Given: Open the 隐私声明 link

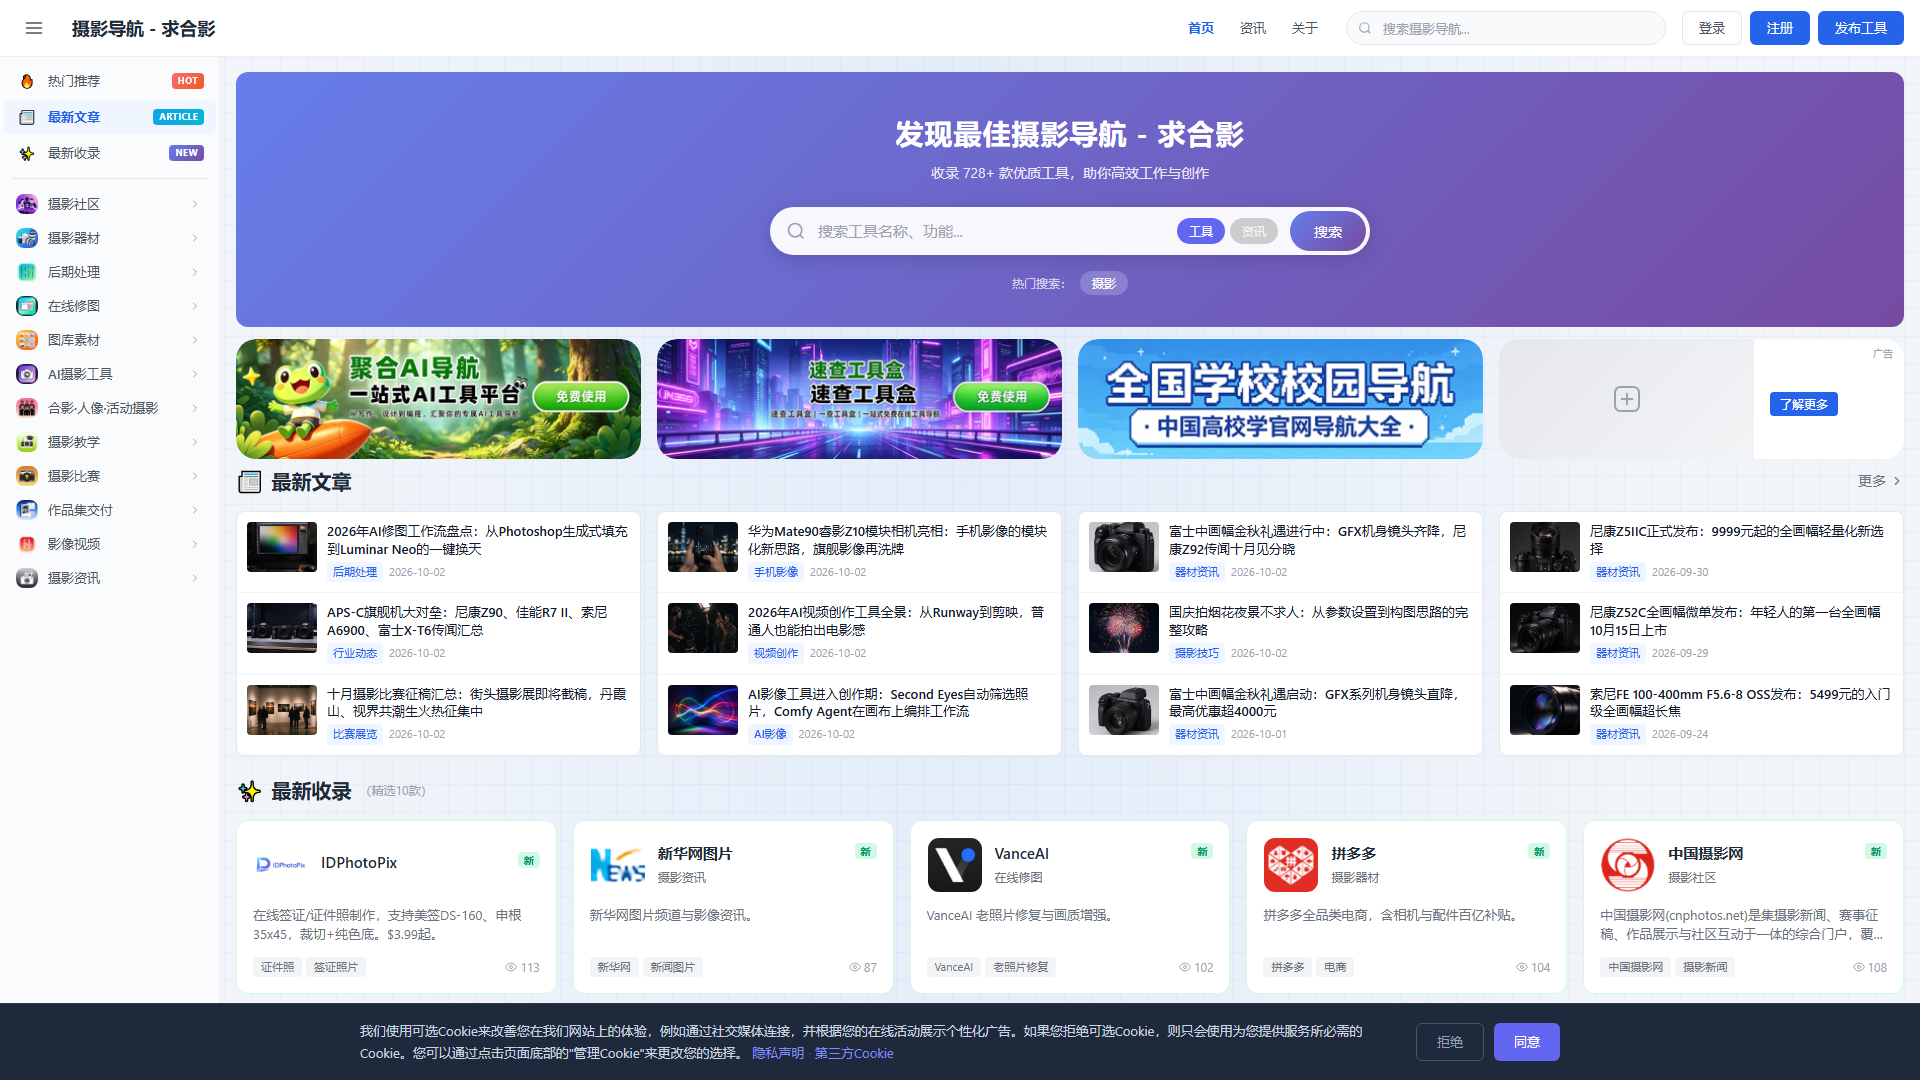Looking at the screenshot, I should point(778,1053).
